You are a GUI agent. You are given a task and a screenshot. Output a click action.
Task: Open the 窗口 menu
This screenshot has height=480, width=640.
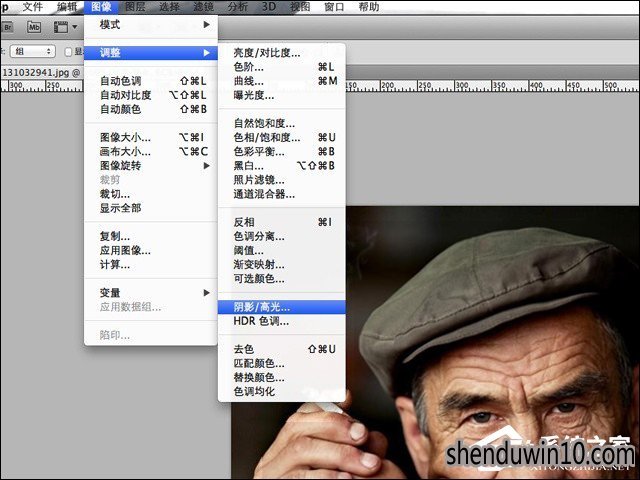[334, 7]
